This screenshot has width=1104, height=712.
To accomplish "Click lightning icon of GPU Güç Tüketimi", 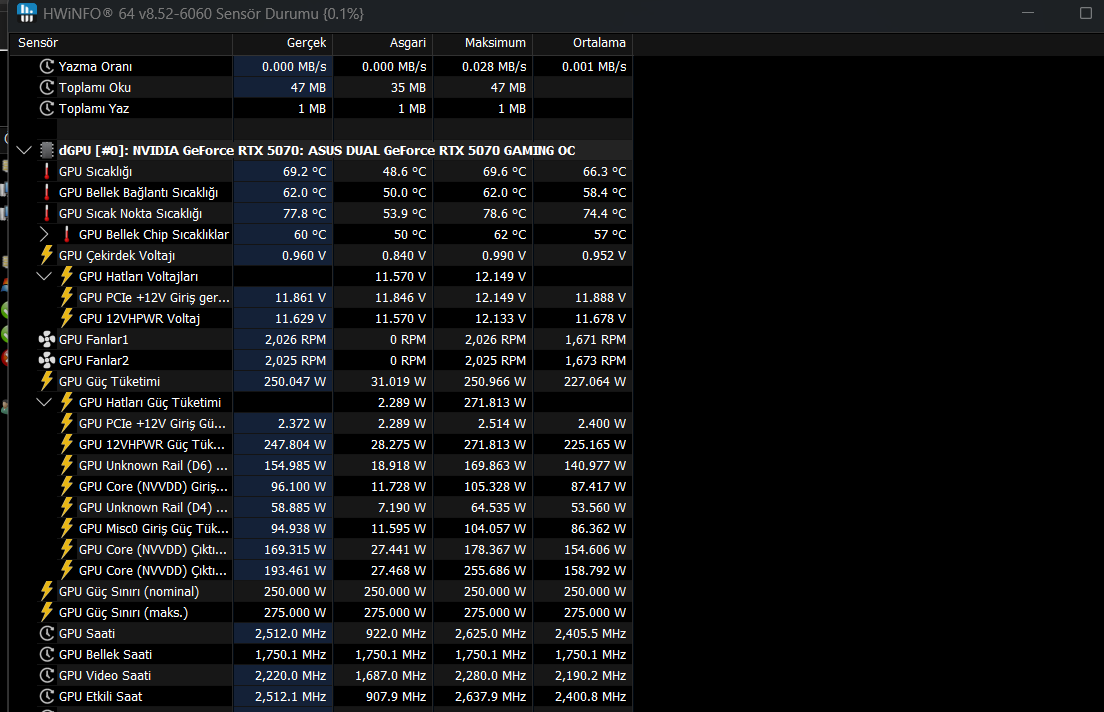I will point(46,381).
